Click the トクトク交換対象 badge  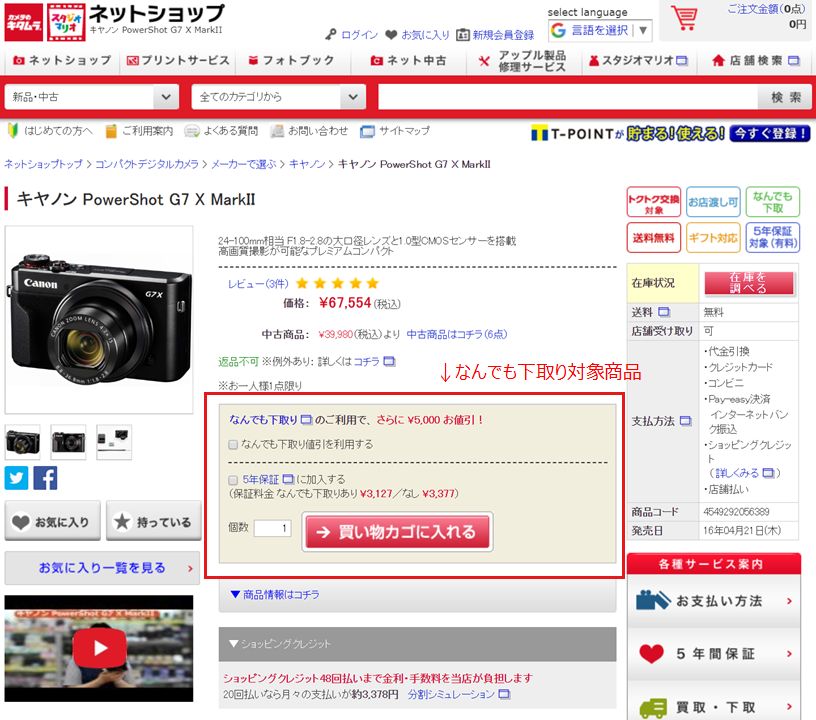[x=654, y=202]
